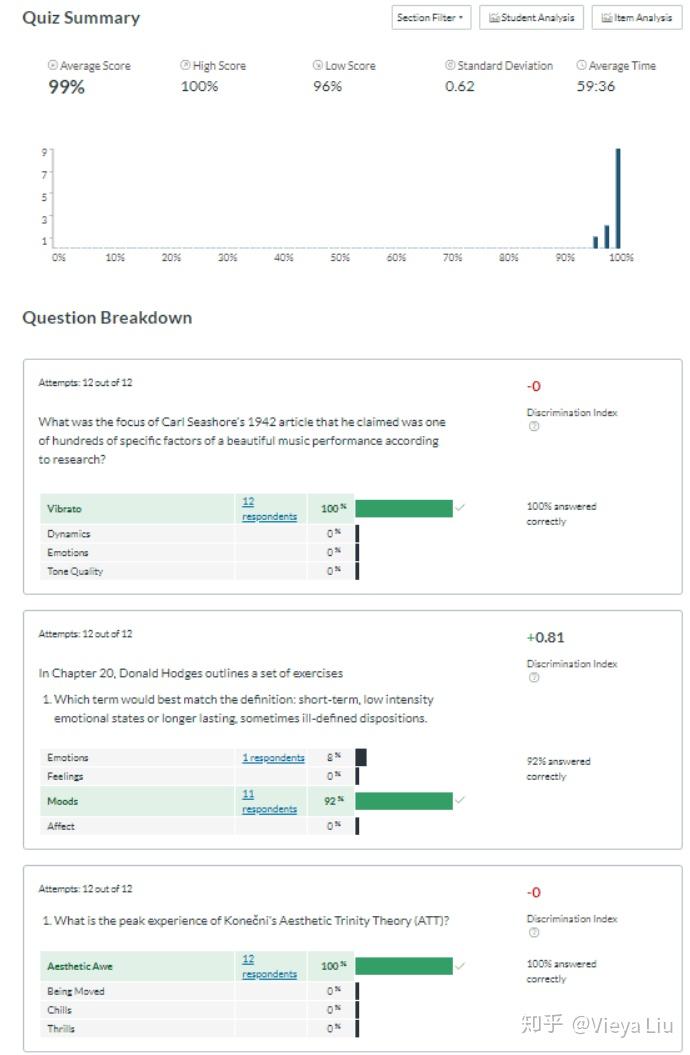Image resolution: width=690 pixels, height=1055 pixels.
Task: Open Discrimination Index help for Moods question
Action: (534, 678)
